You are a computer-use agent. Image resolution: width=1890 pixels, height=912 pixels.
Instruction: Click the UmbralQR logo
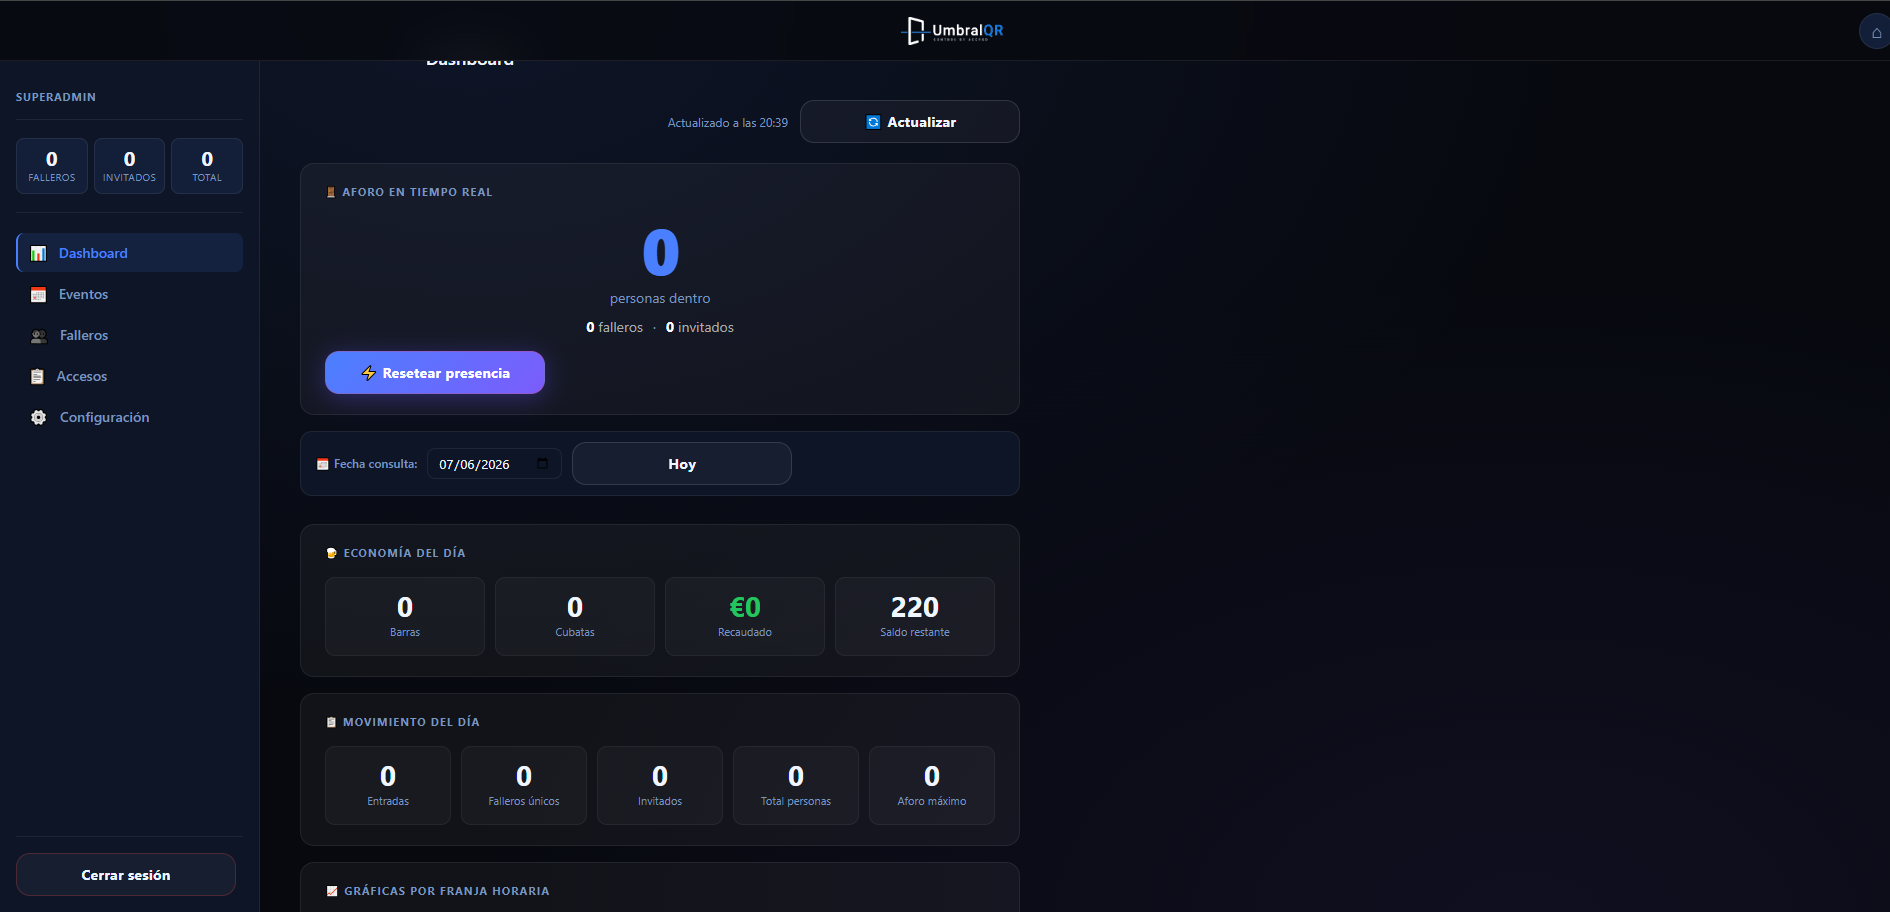click(952, 31)
